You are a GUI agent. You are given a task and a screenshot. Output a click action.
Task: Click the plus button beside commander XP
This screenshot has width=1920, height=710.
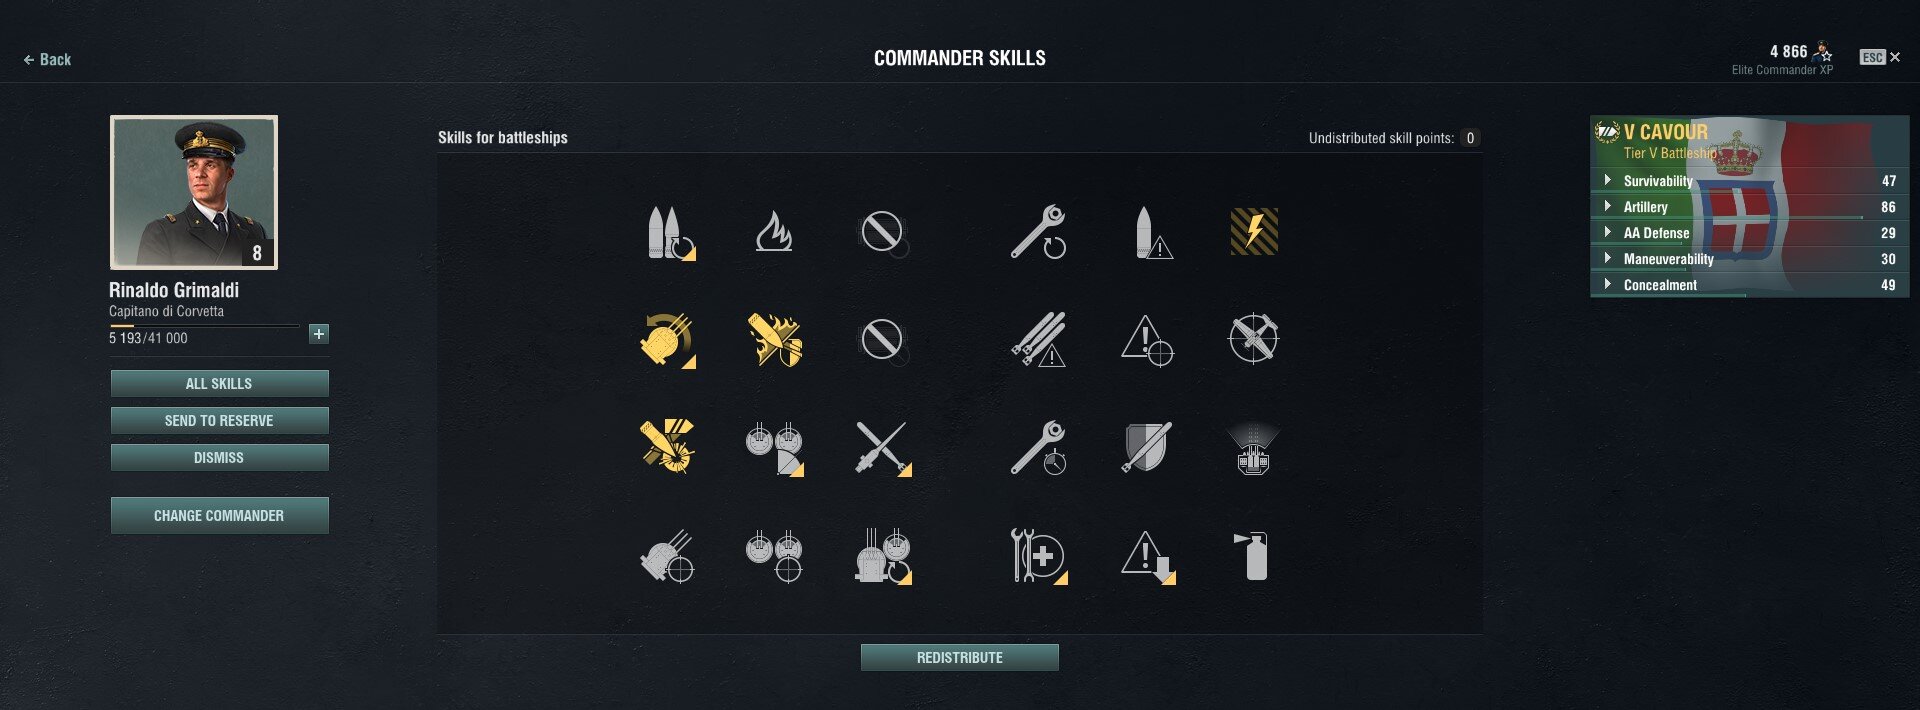(x=319, y=334)
